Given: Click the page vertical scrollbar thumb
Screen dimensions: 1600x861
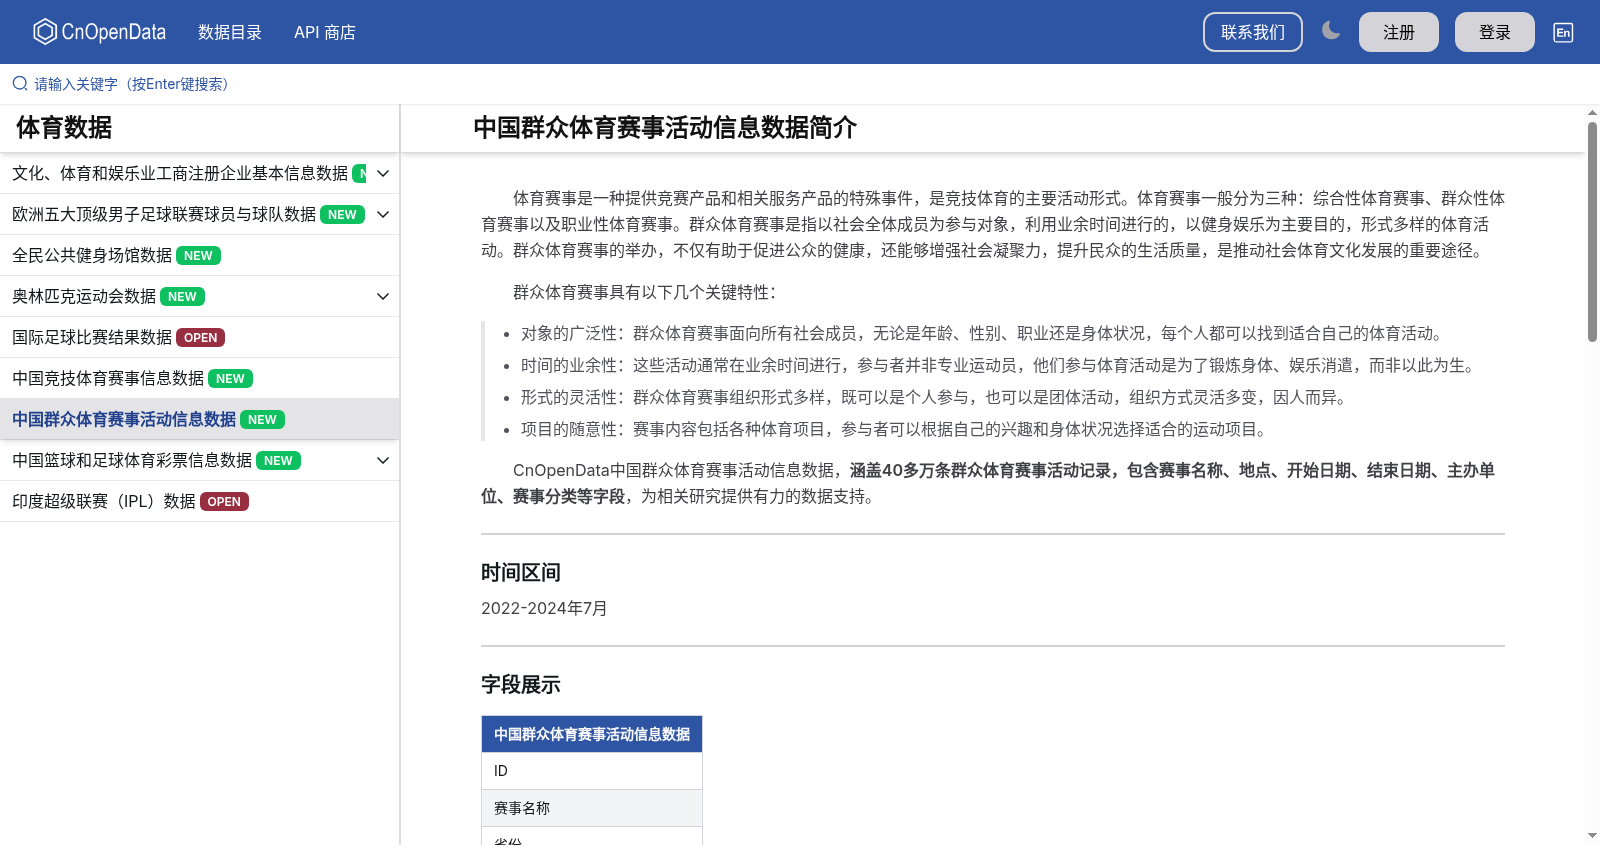Looking at the screenshot, I should [1592, 232].
